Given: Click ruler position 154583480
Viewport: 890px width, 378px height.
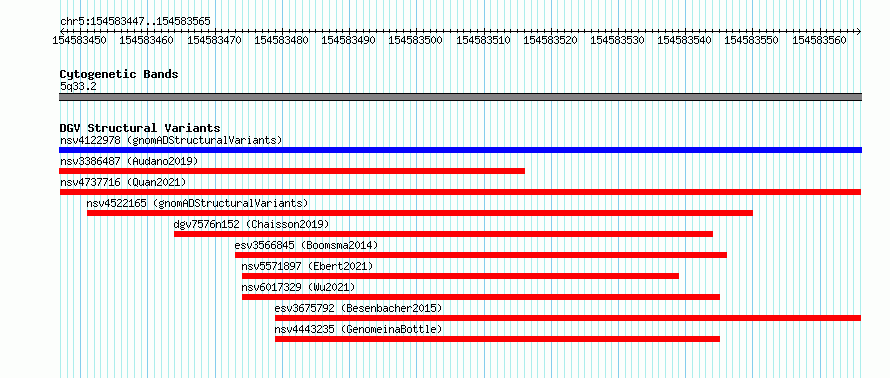Looking at the screenshot, I should [282, 40].
